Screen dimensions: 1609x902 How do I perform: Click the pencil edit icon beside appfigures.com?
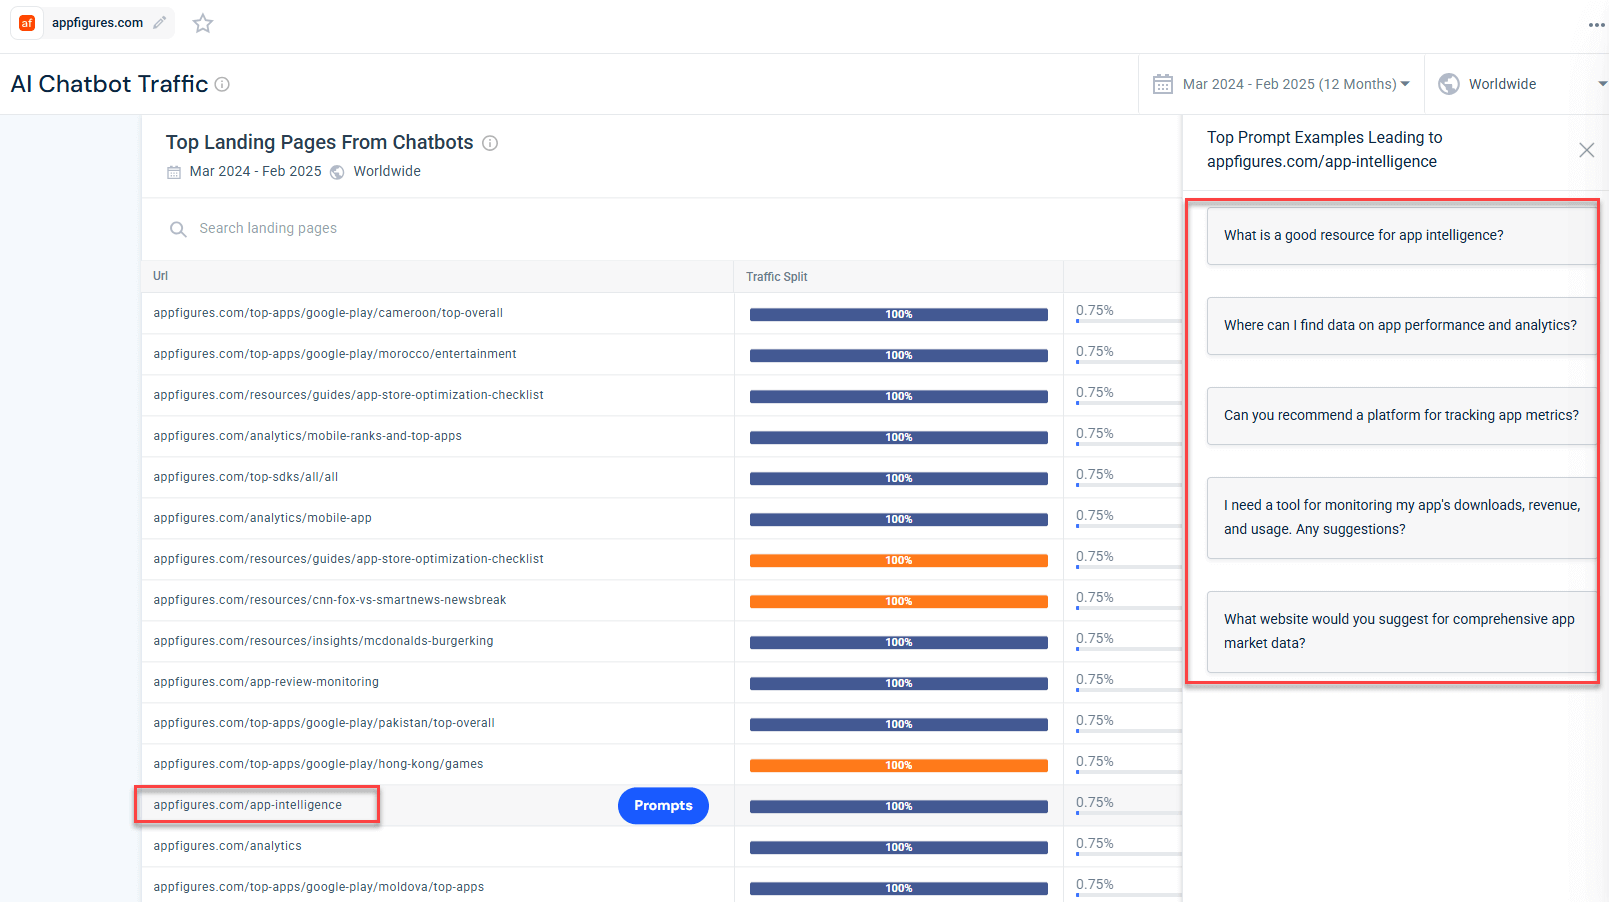(x=159, y=23)
